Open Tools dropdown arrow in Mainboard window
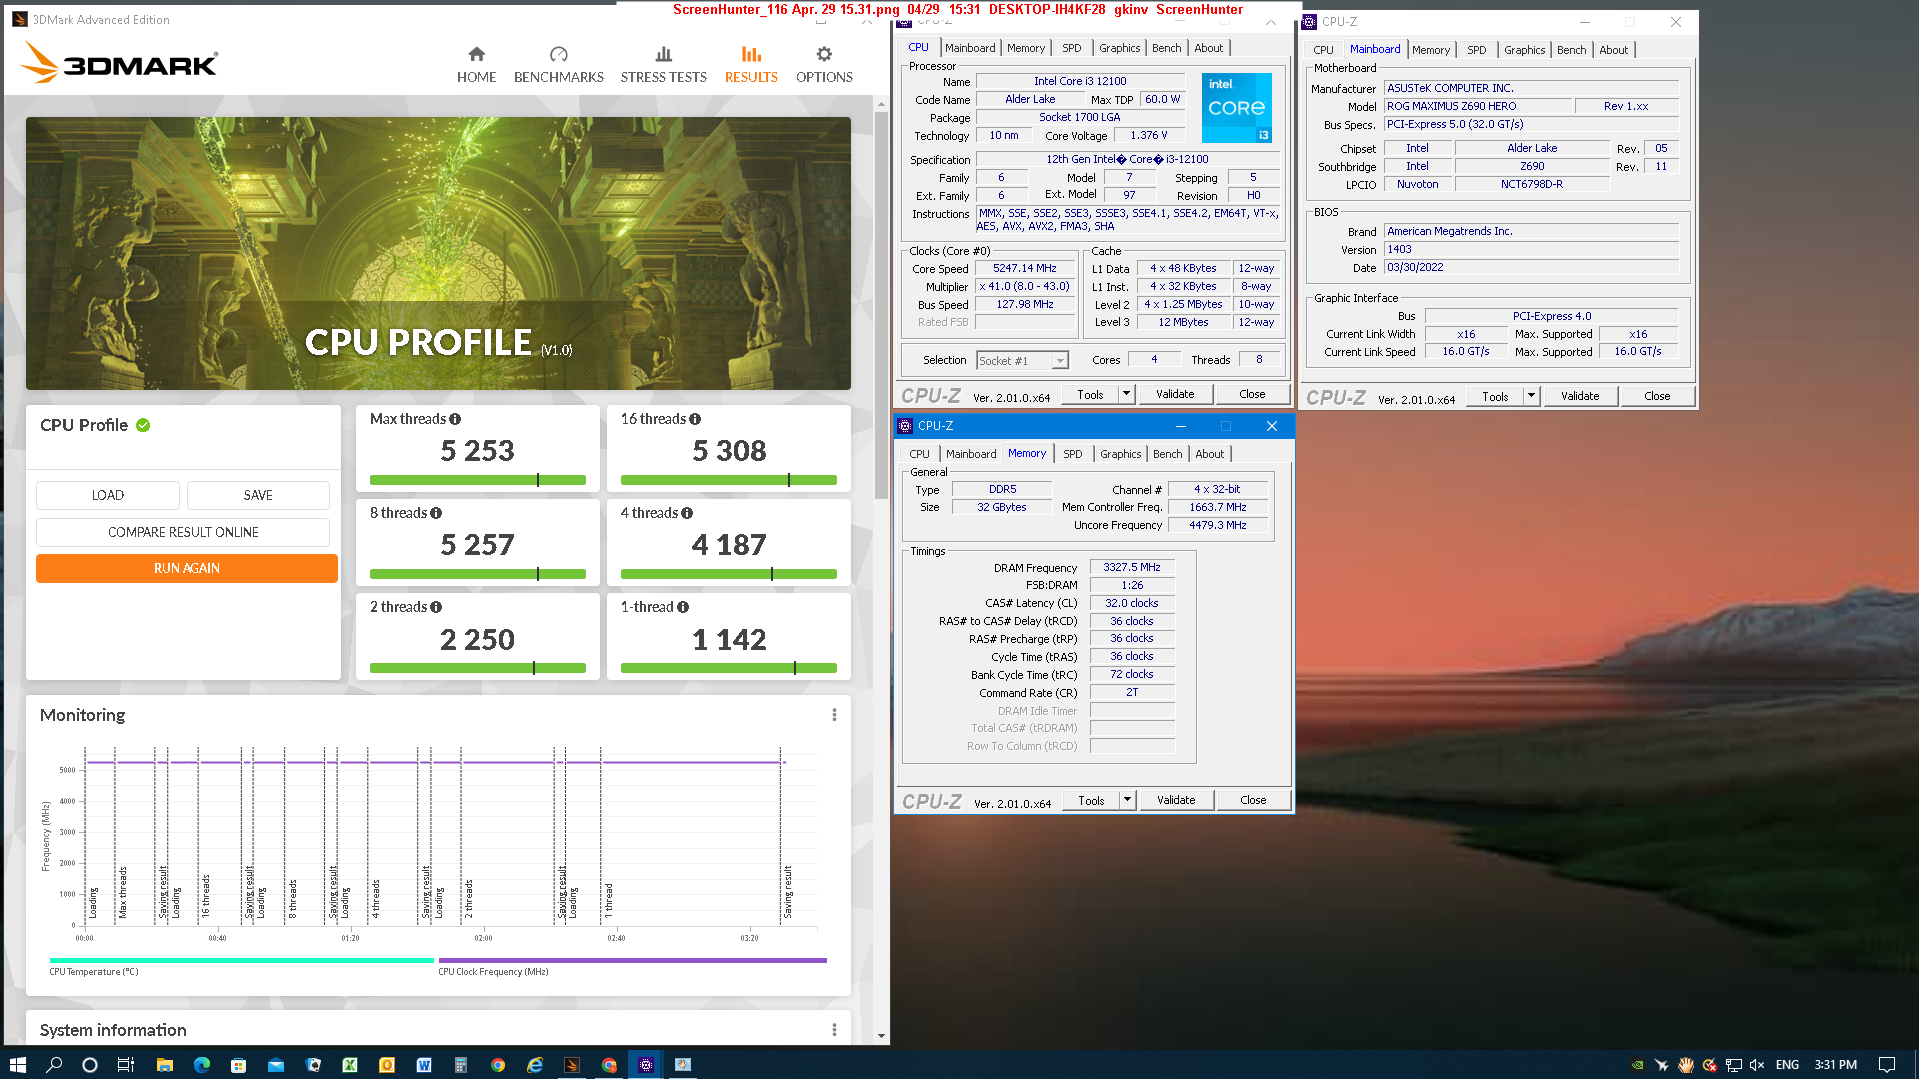The height and width of the screenshot is (1079, 1919). coord(1531,396)
